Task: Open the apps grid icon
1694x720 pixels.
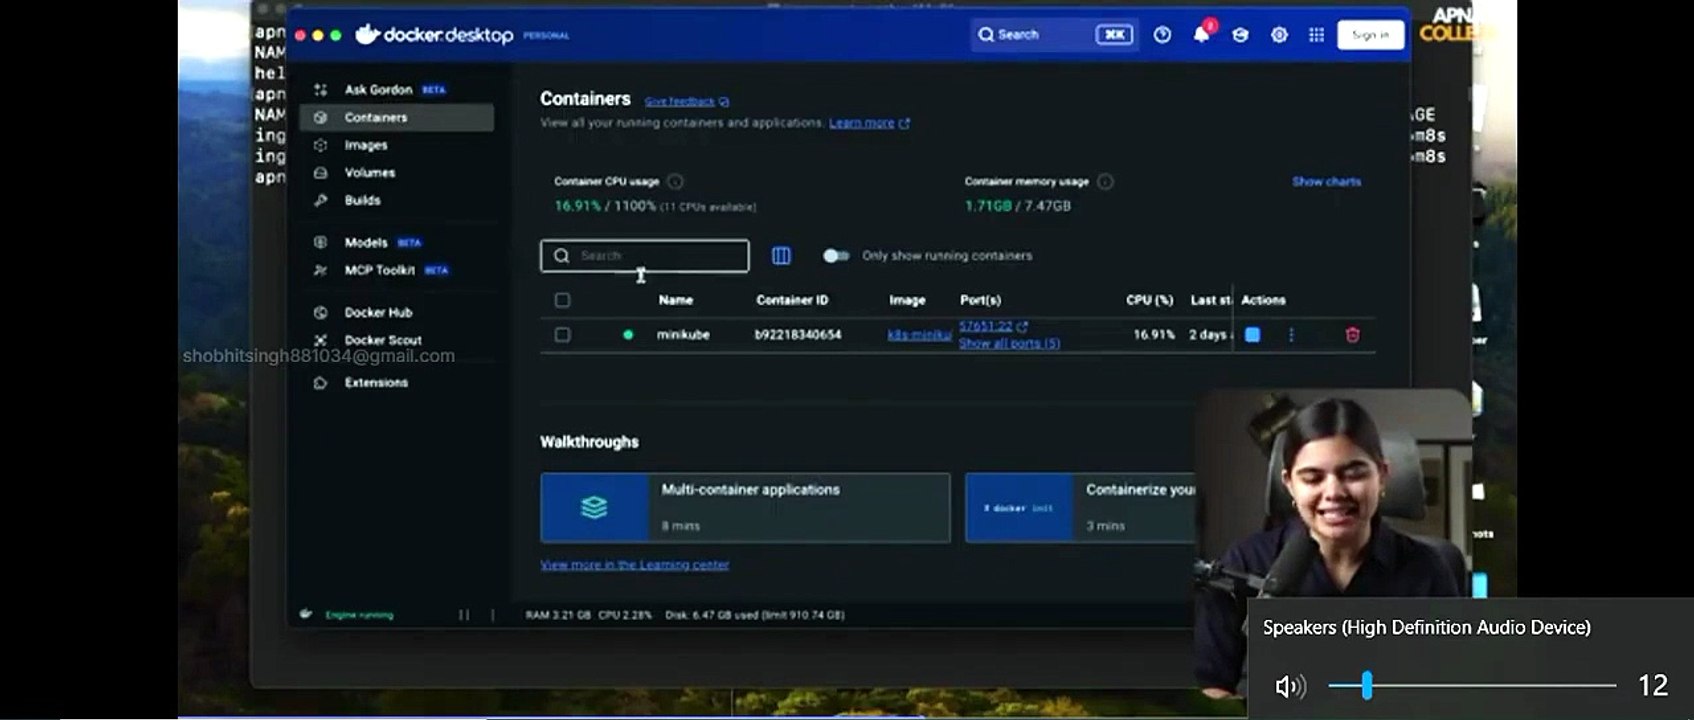Action: coord(1316,35)
